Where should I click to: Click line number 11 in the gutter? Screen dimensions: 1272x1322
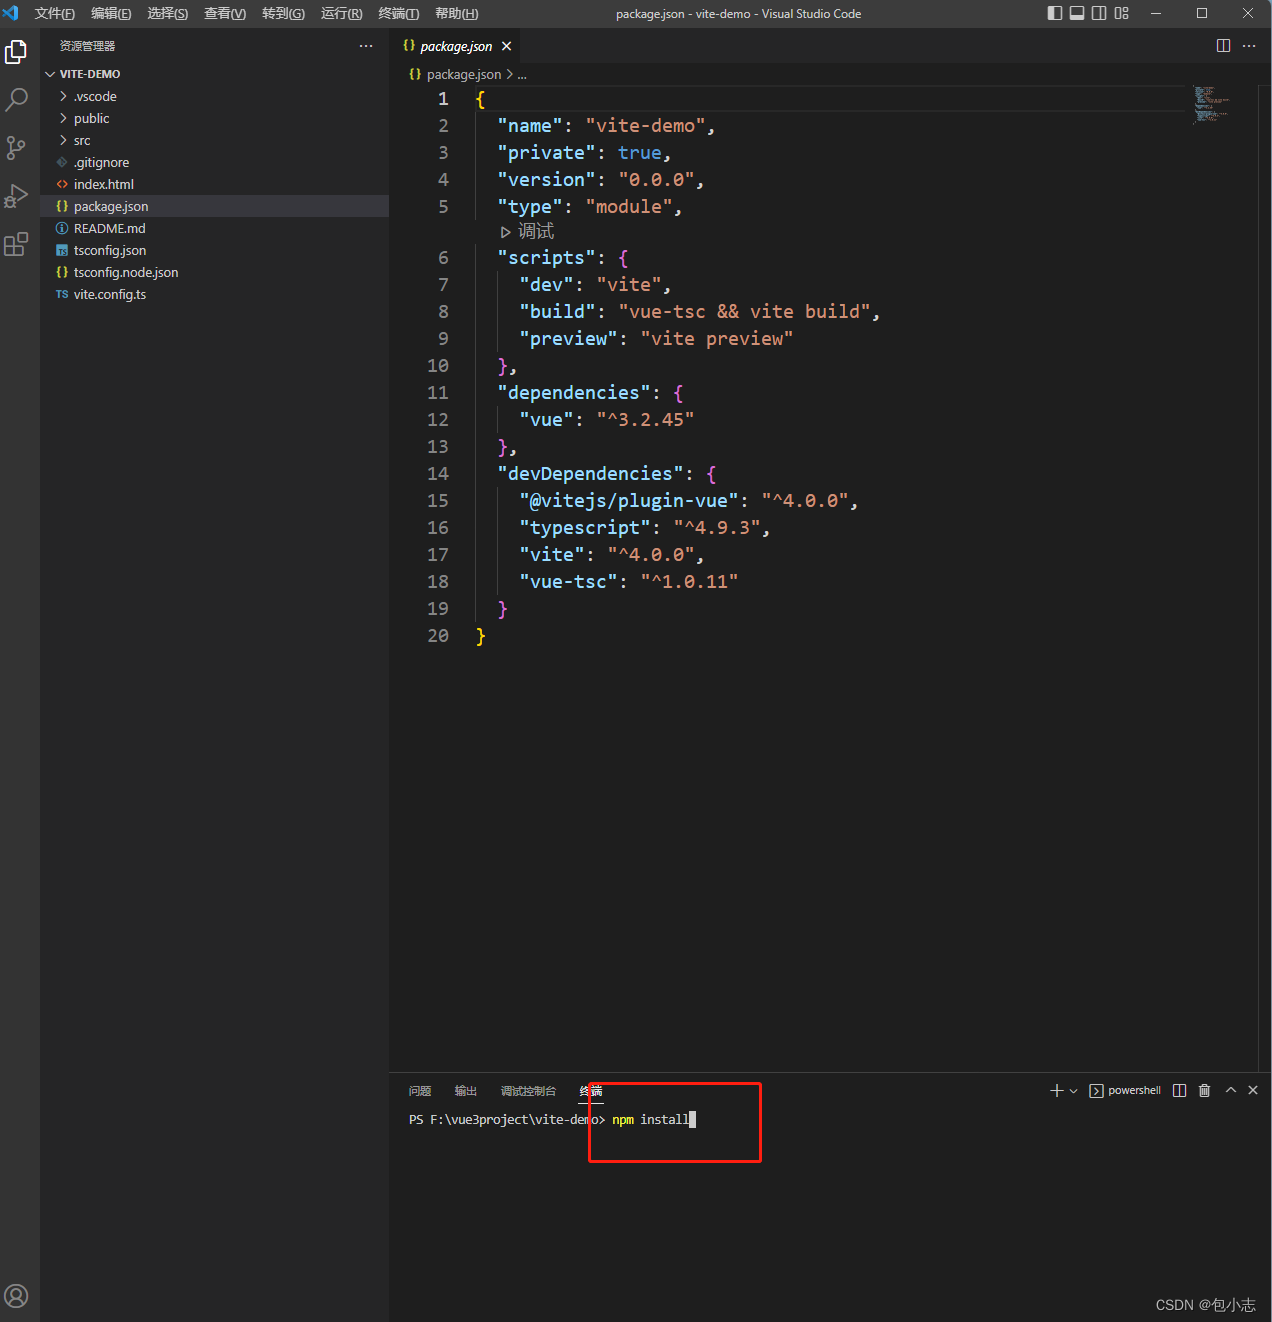point(438,393)
